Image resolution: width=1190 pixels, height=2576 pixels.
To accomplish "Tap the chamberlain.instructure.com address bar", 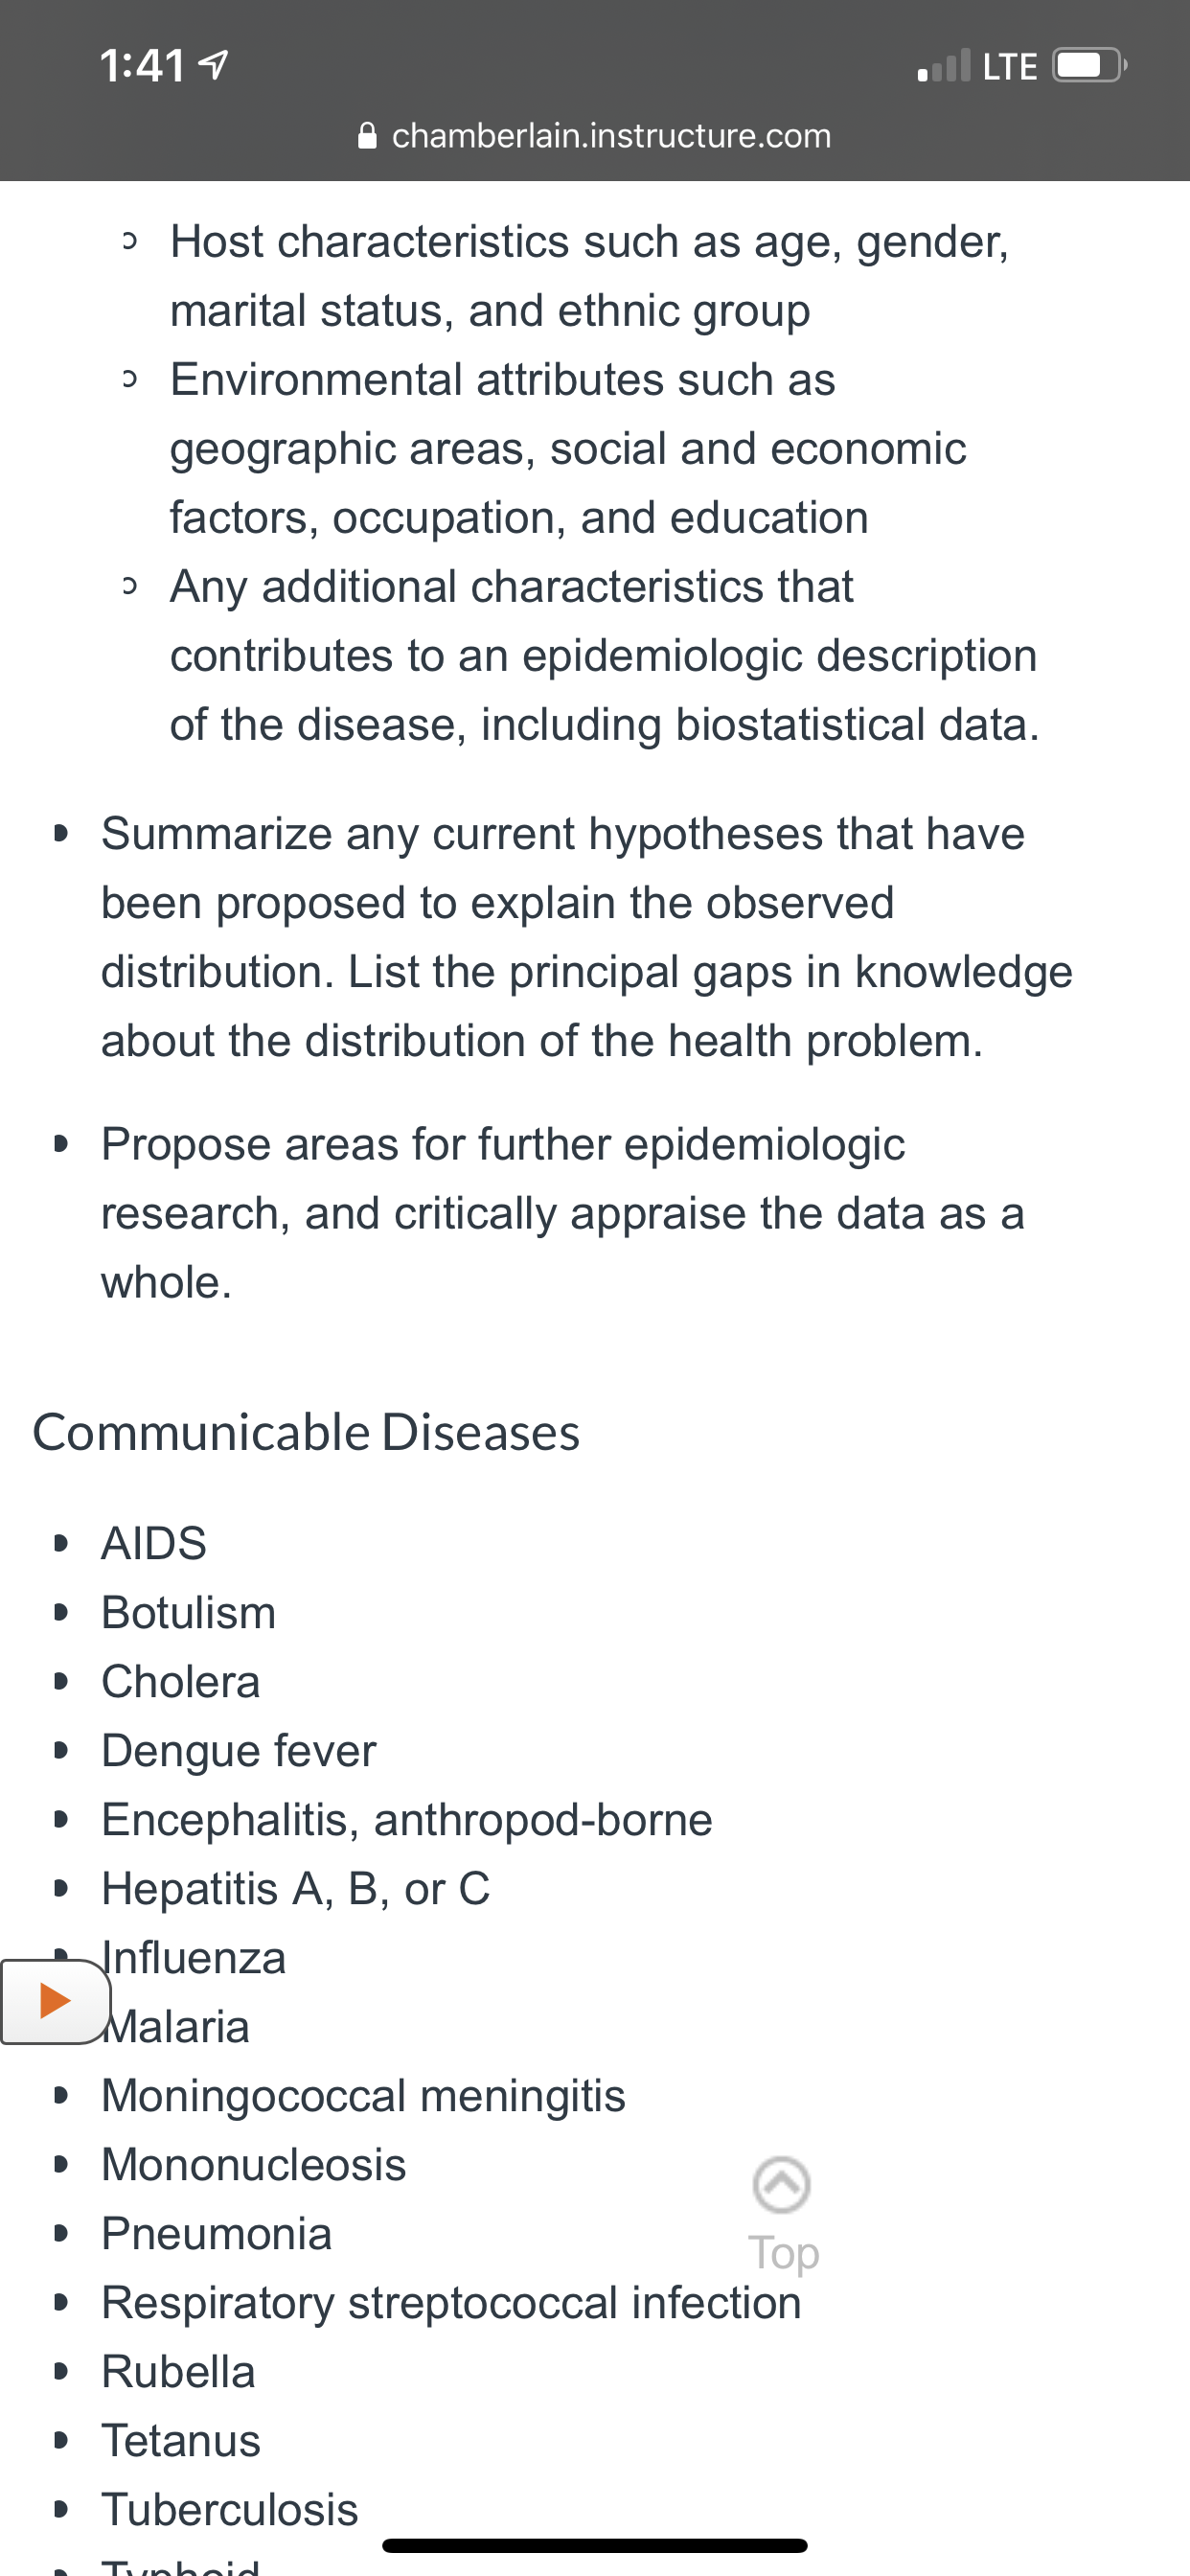I will 595,135.
